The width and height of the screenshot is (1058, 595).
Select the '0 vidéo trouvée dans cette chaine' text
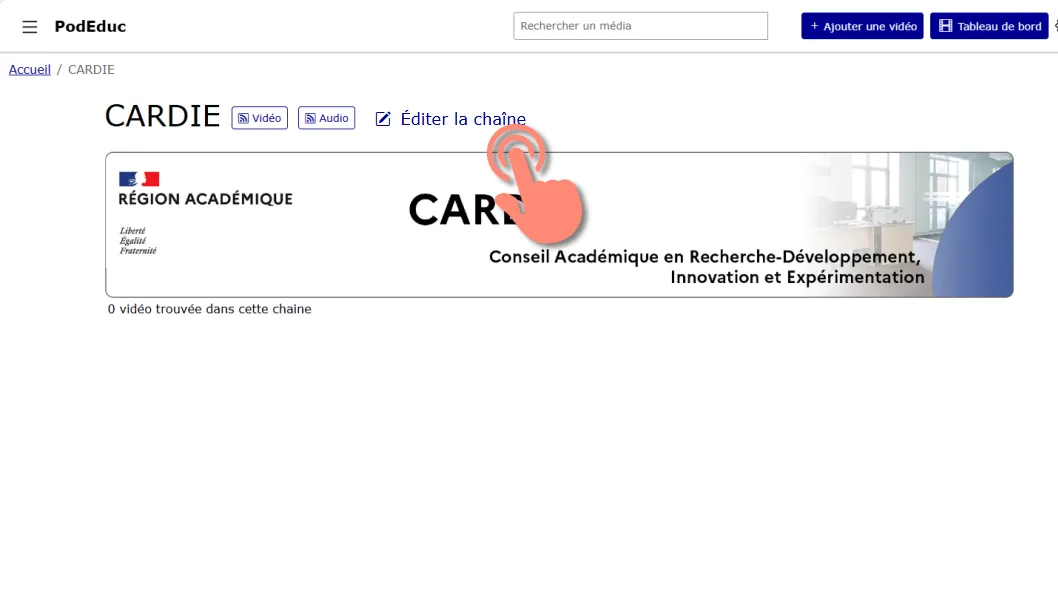[x=210, y=309]
